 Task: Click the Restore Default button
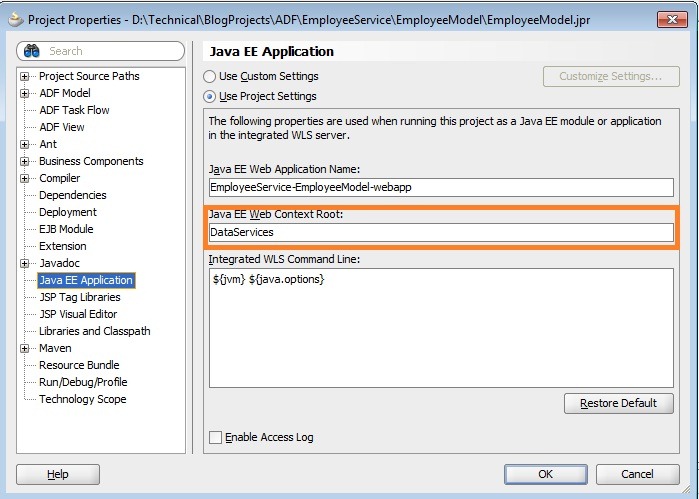[x=617, y=403]
